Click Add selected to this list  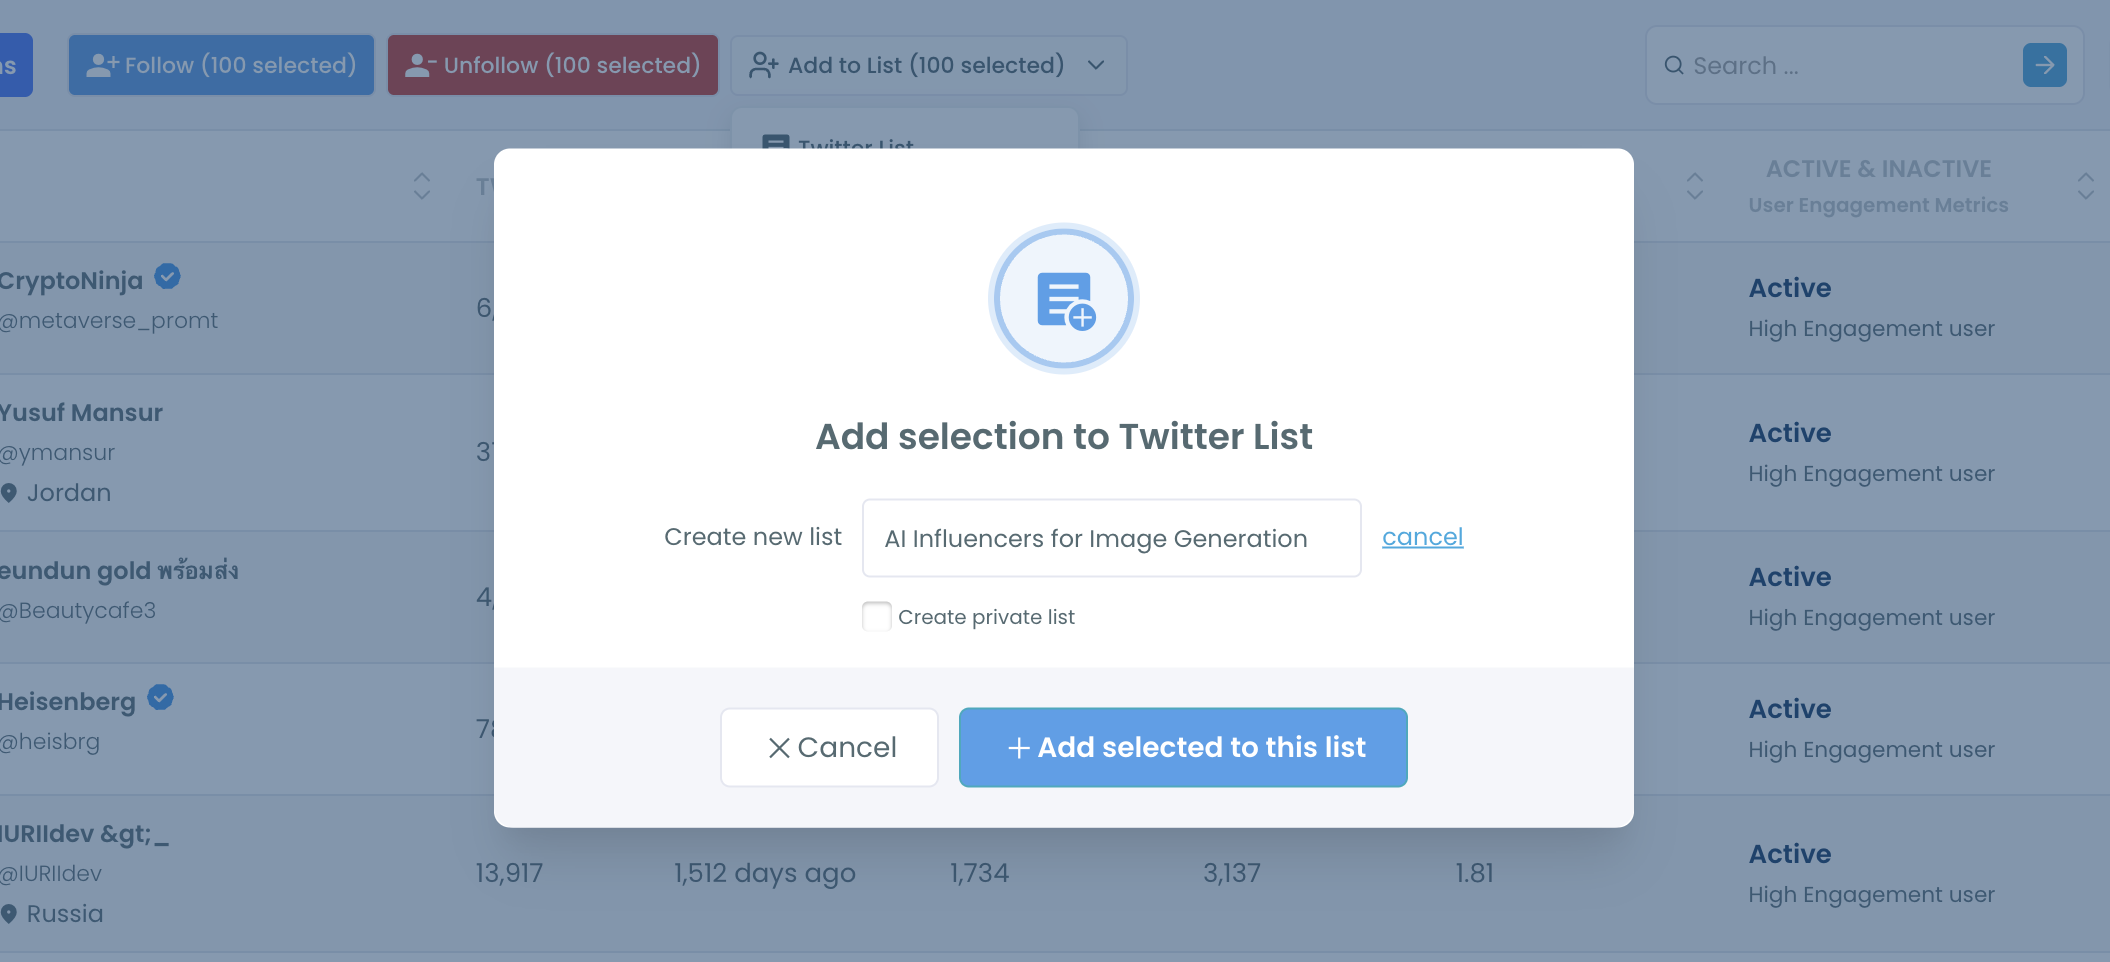[1182, 747]
